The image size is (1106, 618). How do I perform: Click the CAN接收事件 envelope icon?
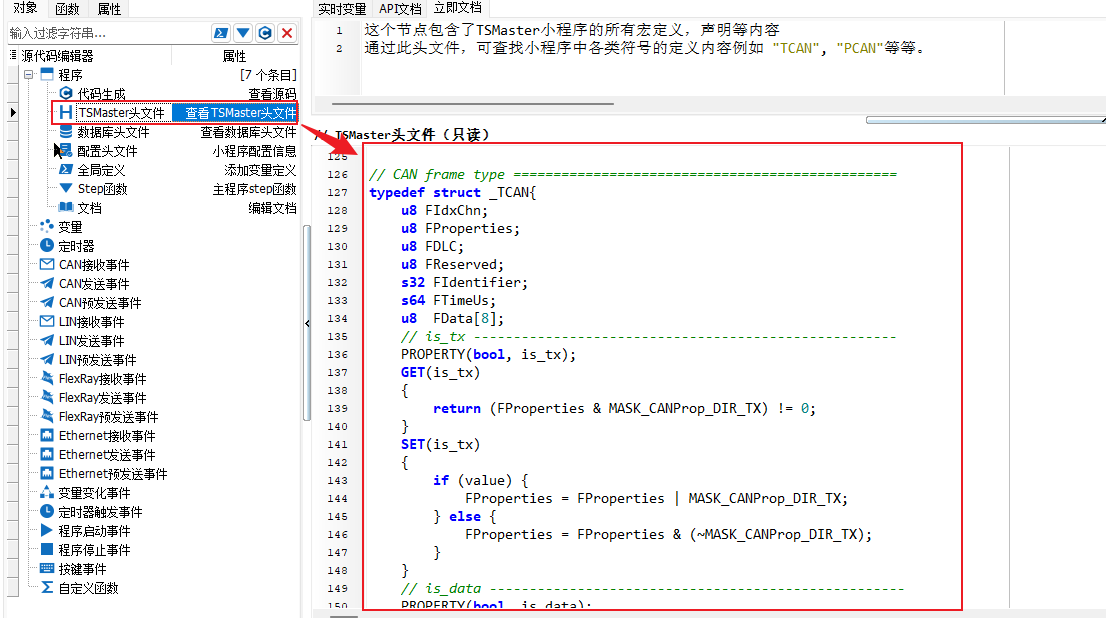(x=47, y=265)
